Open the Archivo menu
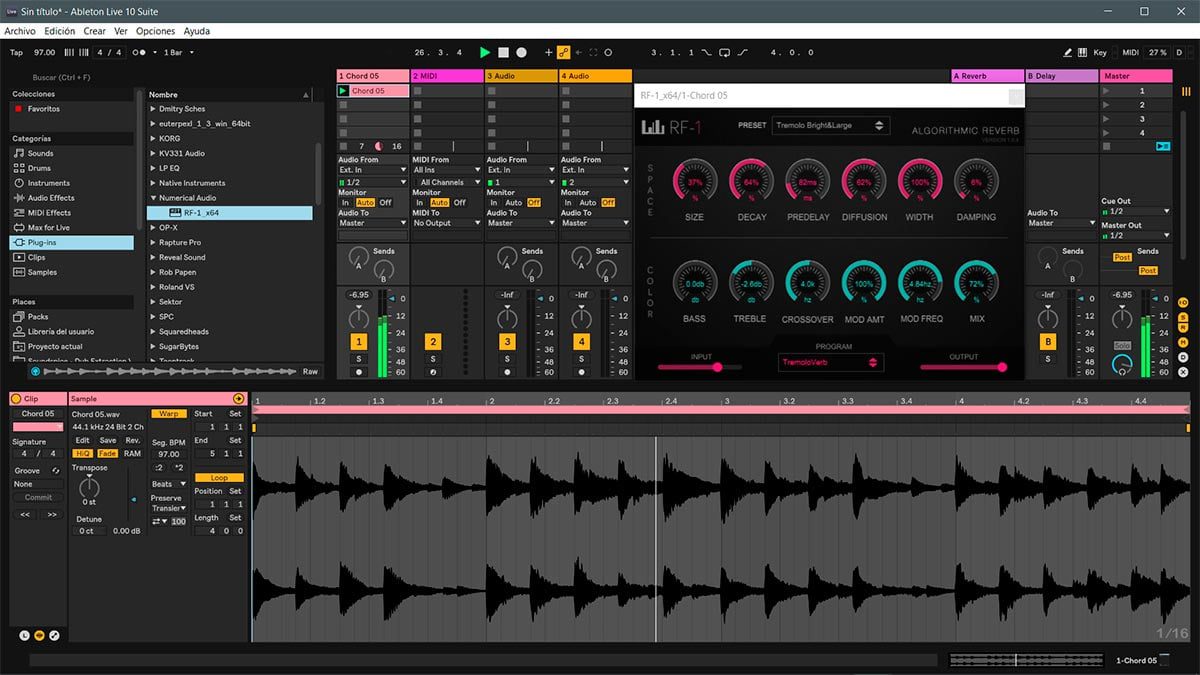 pyautogui.click(x=20, y=31)
